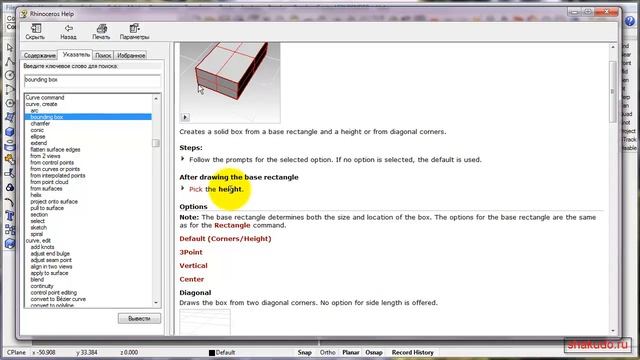Select the yellow puzzle-piece tool icon
This screenshot has width=640, height=360.
(x=10, y=160)
